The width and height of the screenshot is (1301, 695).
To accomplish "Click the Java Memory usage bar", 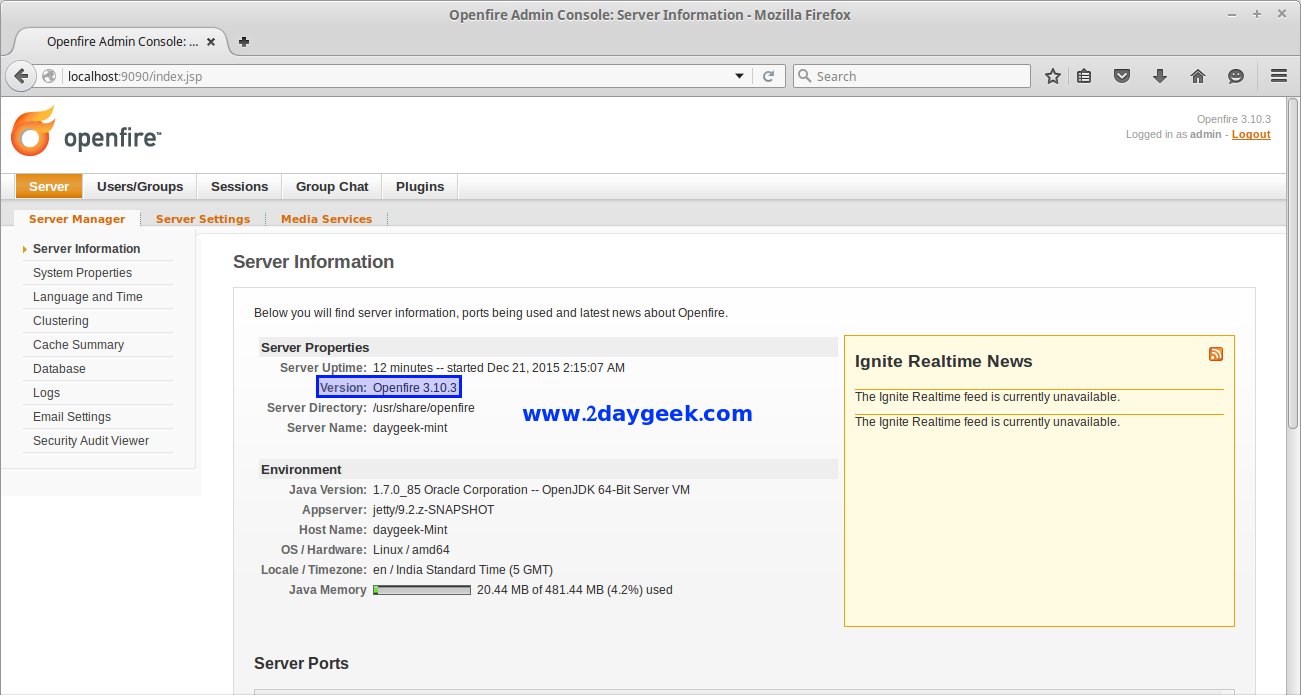I will pos(422,590).
